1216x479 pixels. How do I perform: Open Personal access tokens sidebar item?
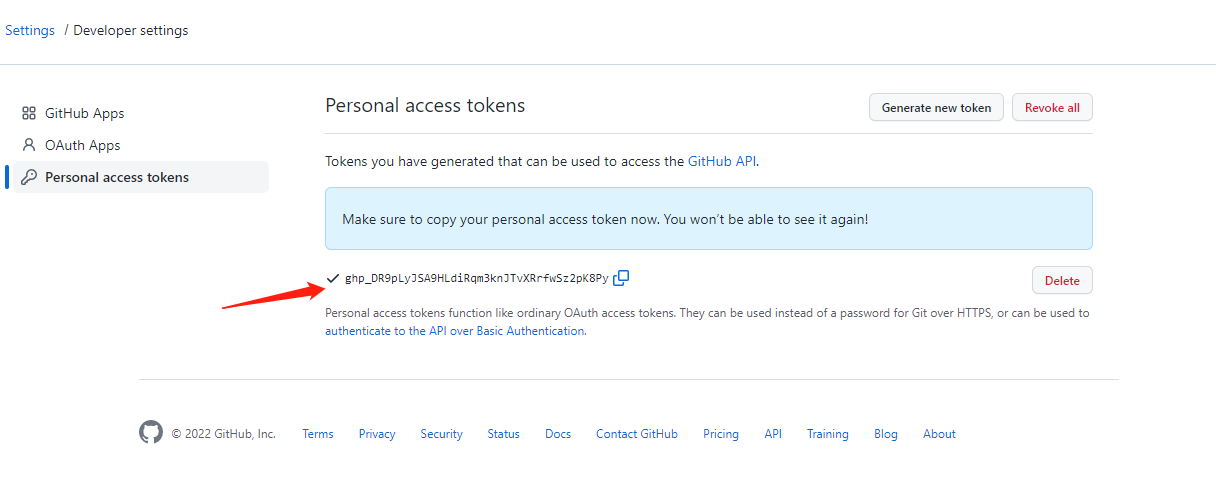pos(117,177)
